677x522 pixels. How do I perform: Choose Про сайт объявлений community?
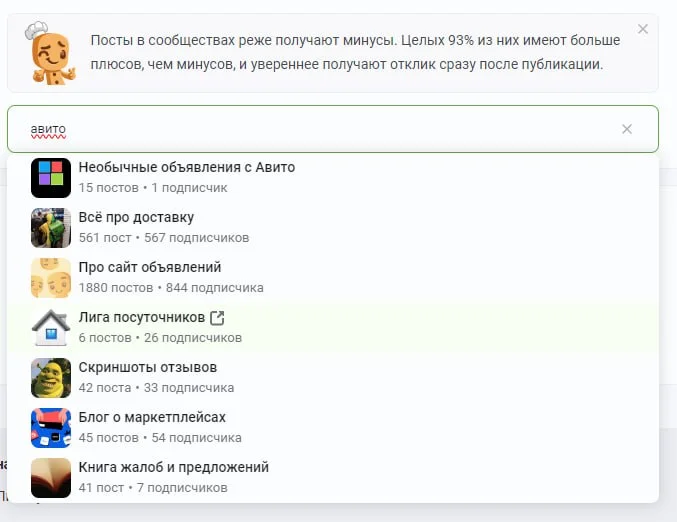[333, 278]
